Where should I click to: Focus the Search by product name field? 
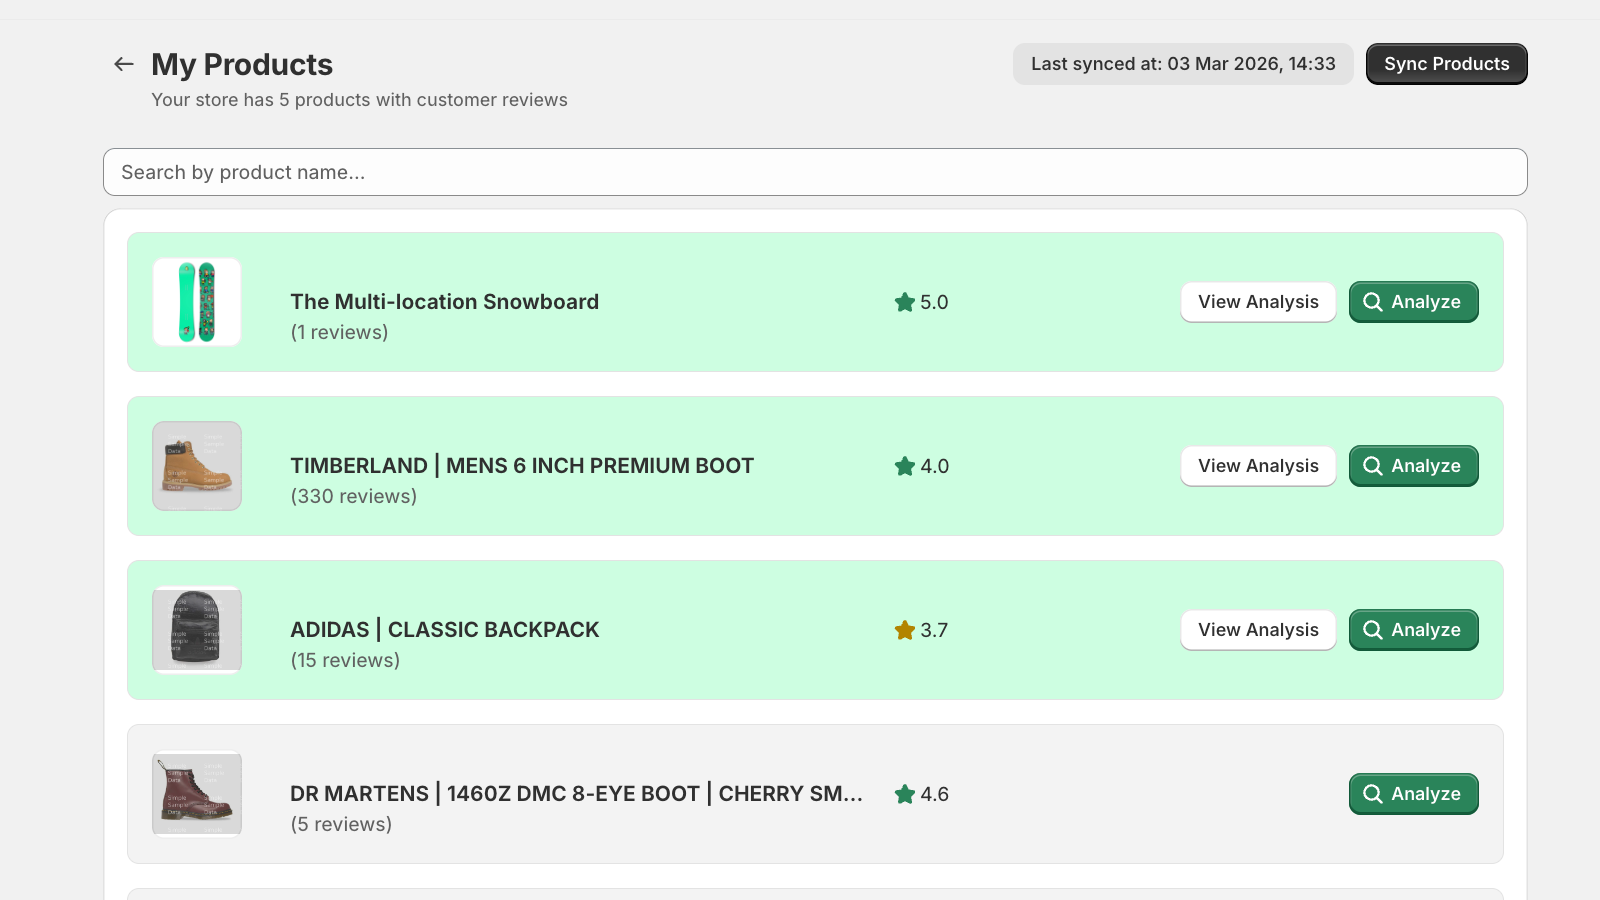point(815,172)
